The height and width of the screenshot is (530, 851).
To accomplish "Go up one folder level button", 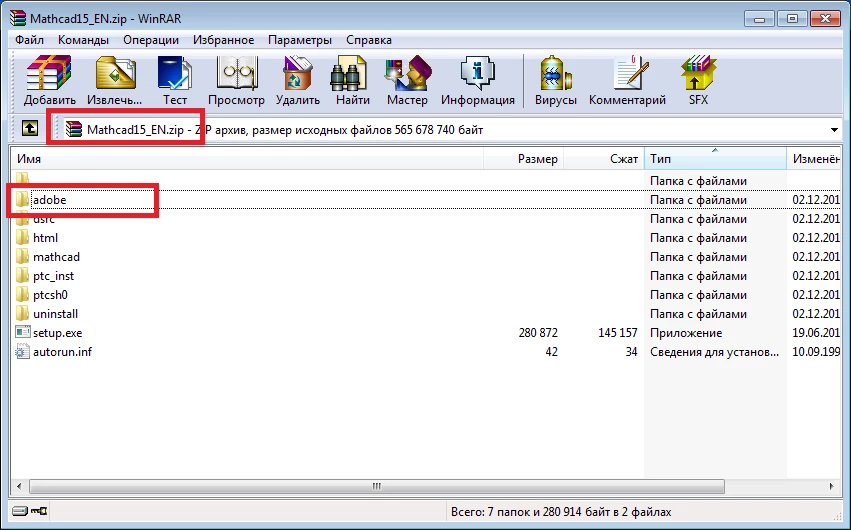I will pyautogui.click(x=30, y=129).
